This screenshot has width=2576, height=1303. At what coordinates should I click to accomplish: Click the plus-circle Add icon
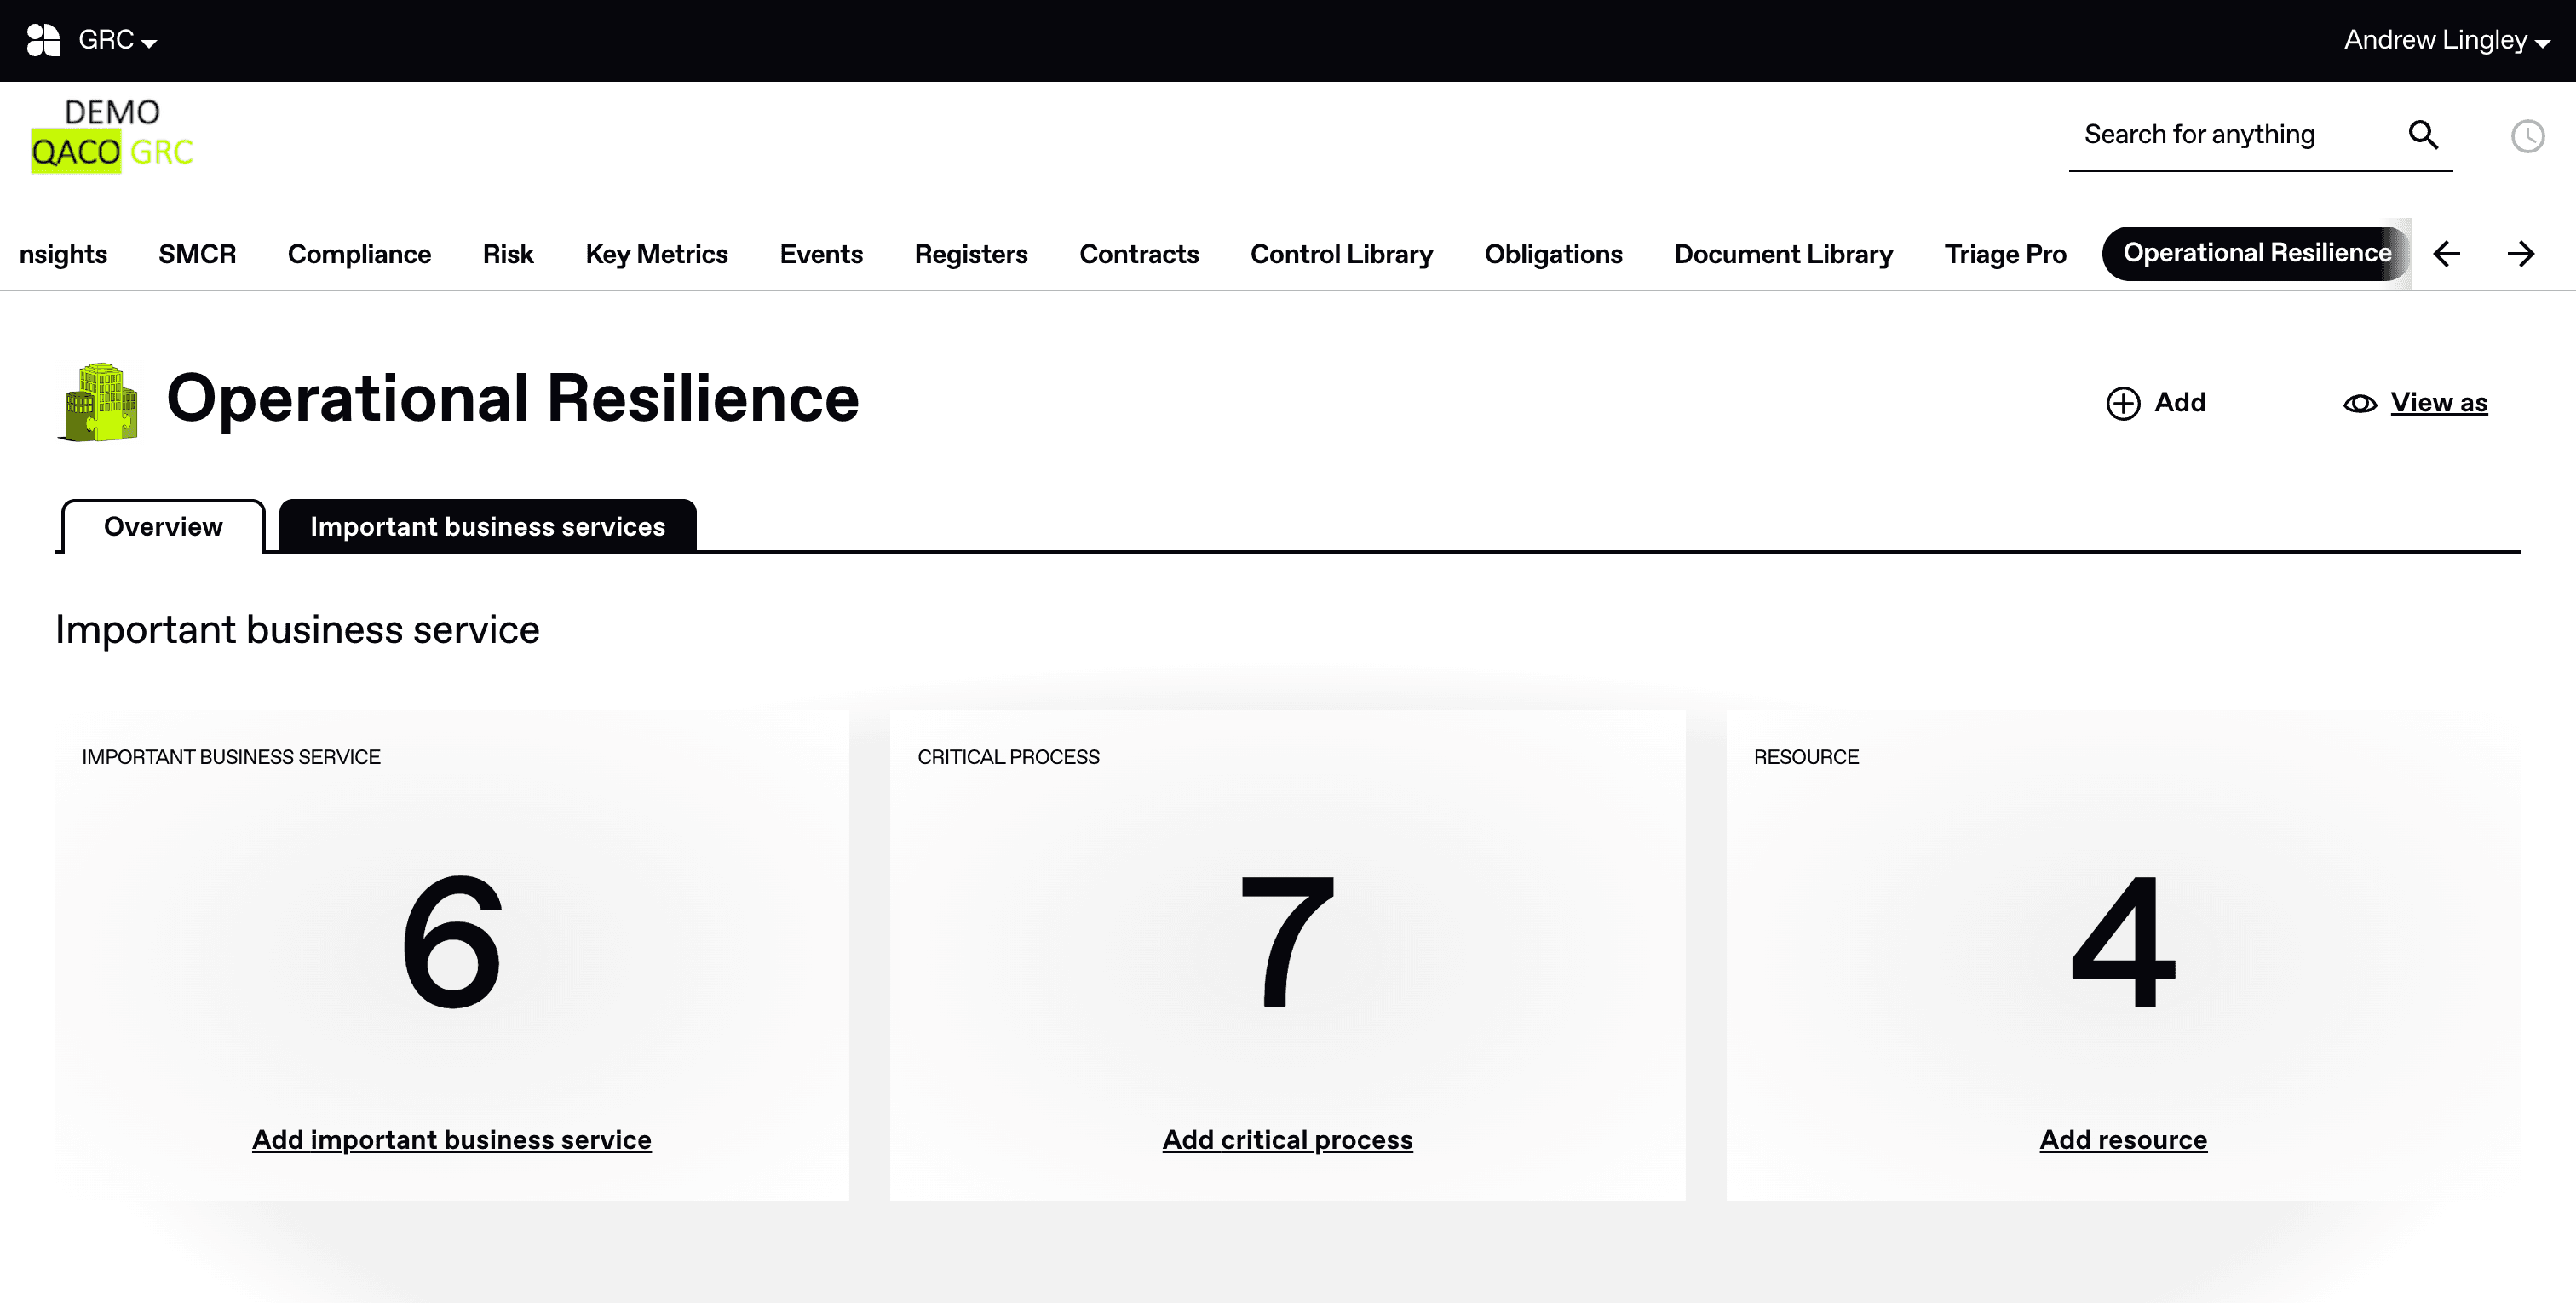click(x=2122, y=403)
